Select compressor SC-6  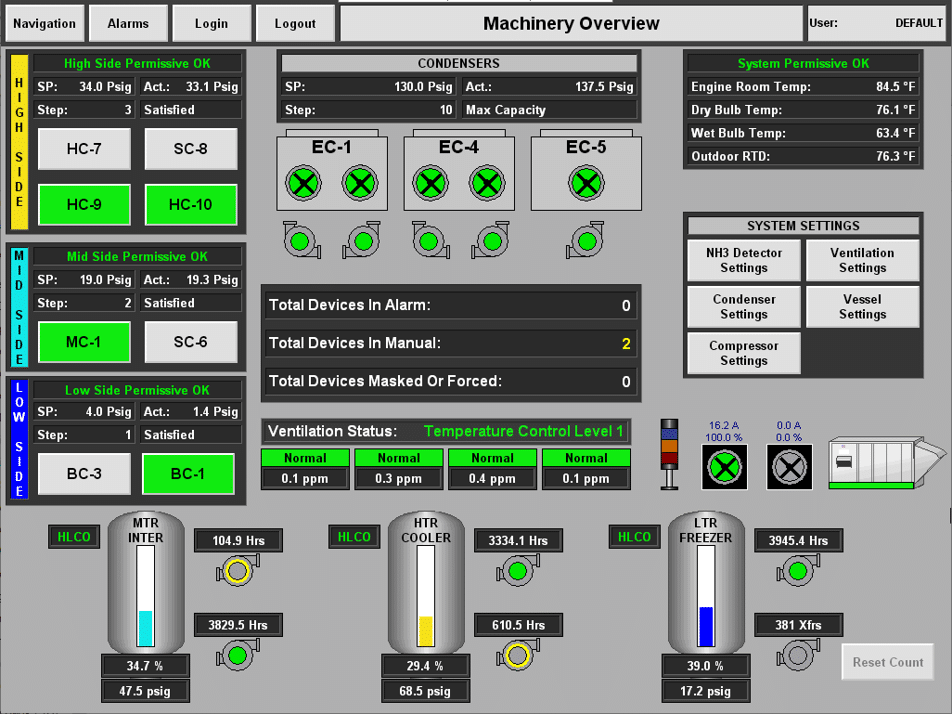pos(191,342)
